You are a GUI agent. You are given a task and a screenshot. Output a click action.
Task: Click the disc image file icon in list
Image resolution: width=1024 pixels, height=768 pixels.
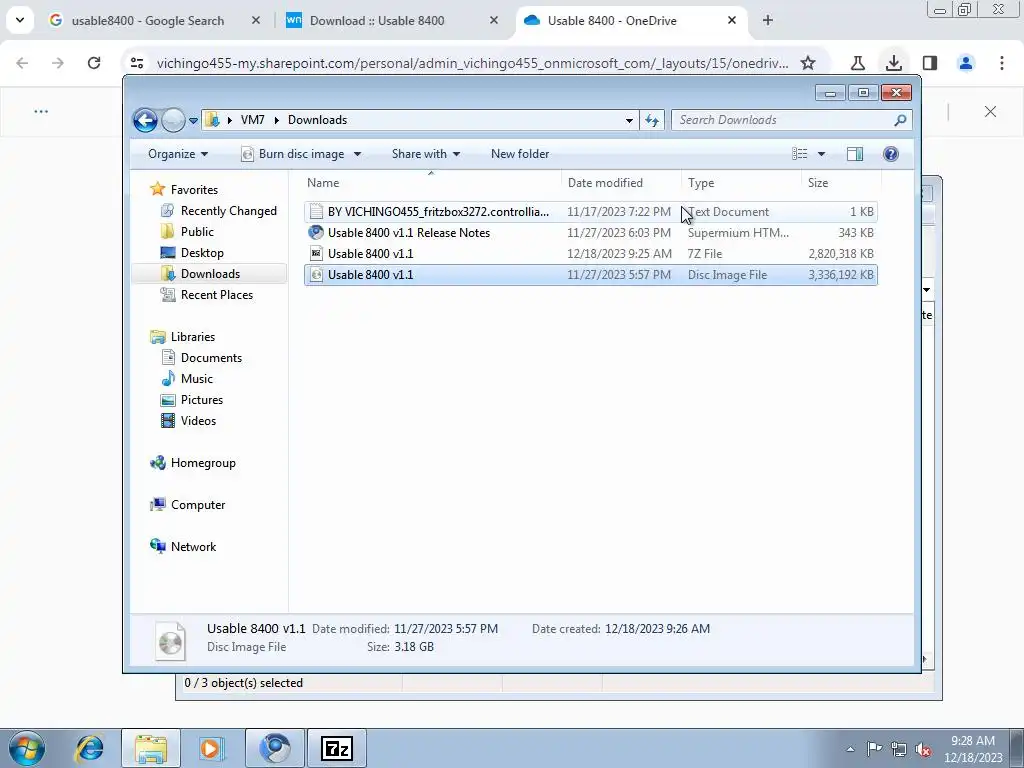316,275
